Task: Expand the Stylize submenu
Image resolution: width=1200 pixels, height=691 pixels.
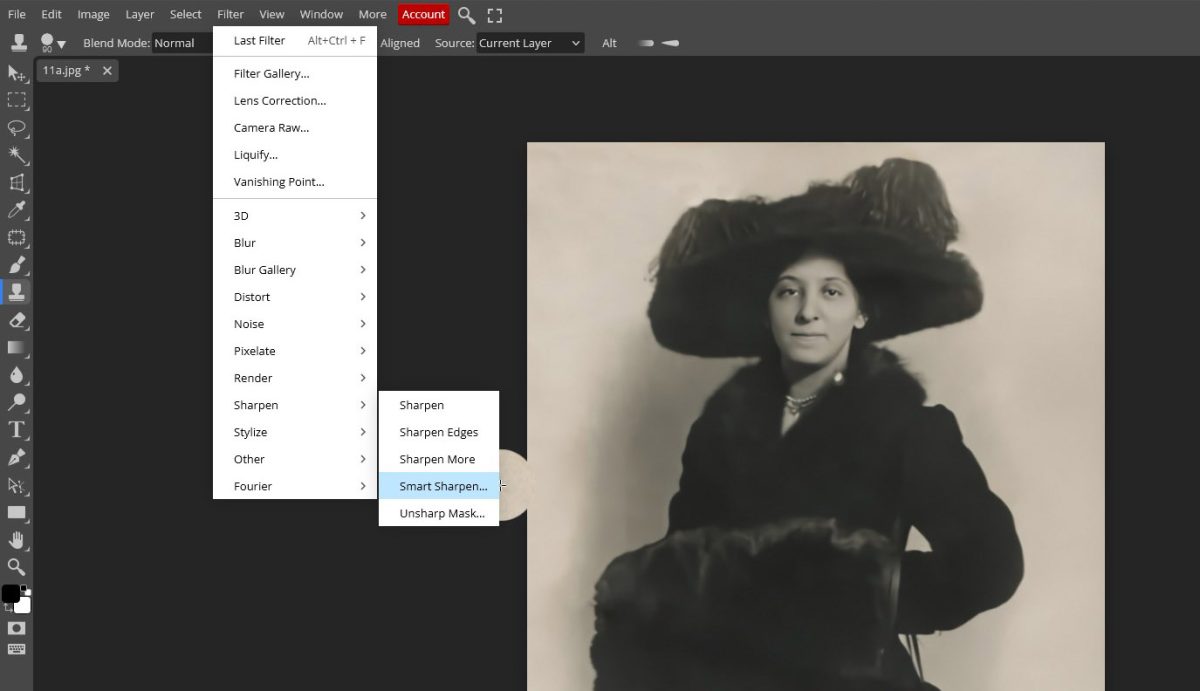Action: (x=295, y=432)
